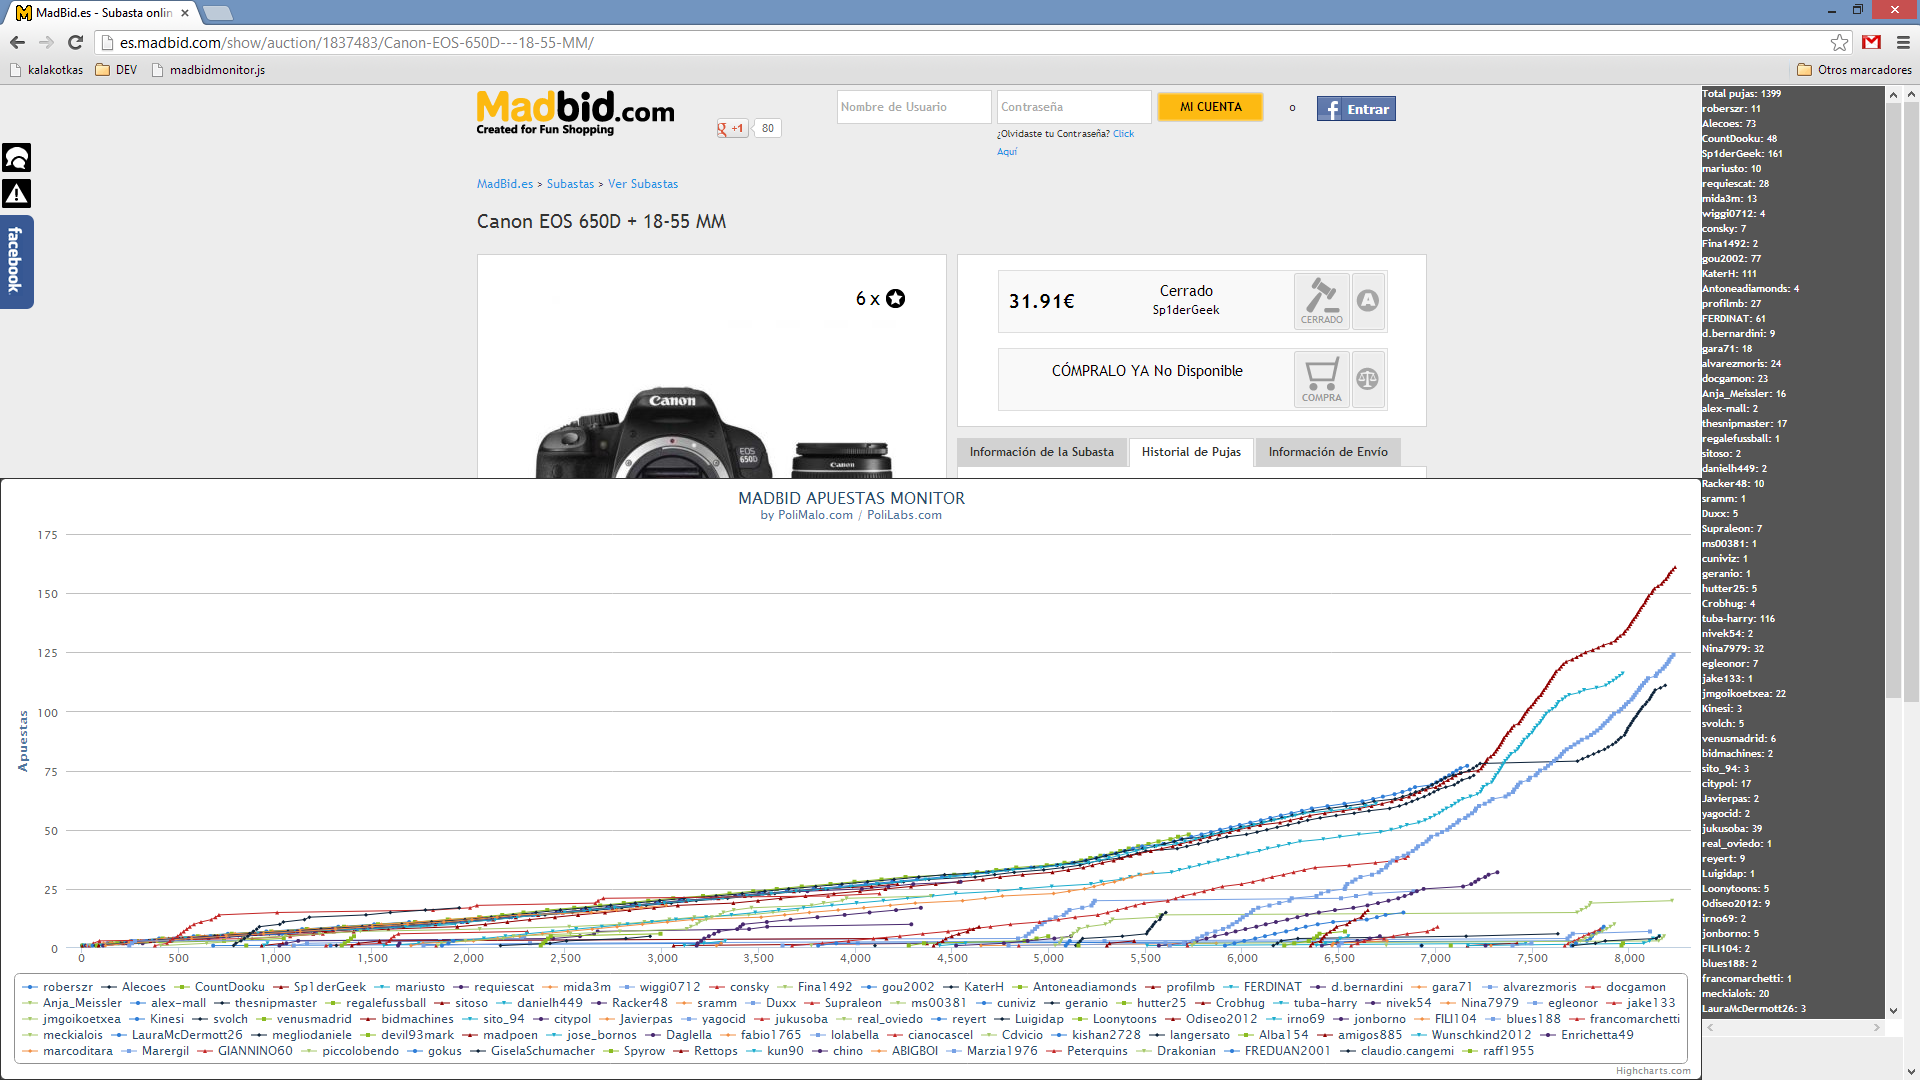1920x1080 pixels.
Task: Click the Madbid.com logo
Action: (575, 112)
